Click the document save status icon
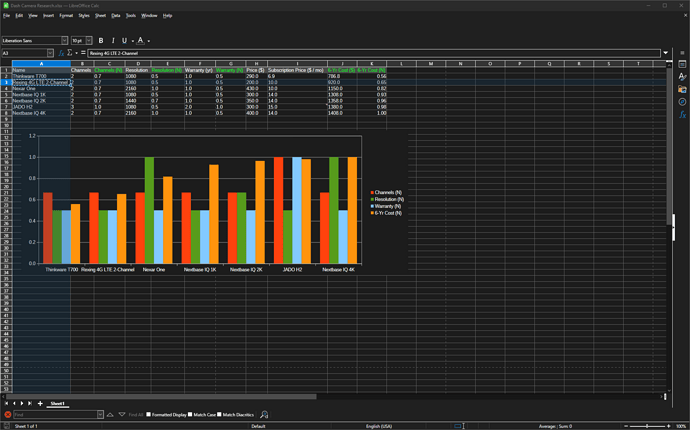This screenshot has width=690, height=430. (6, 426)
